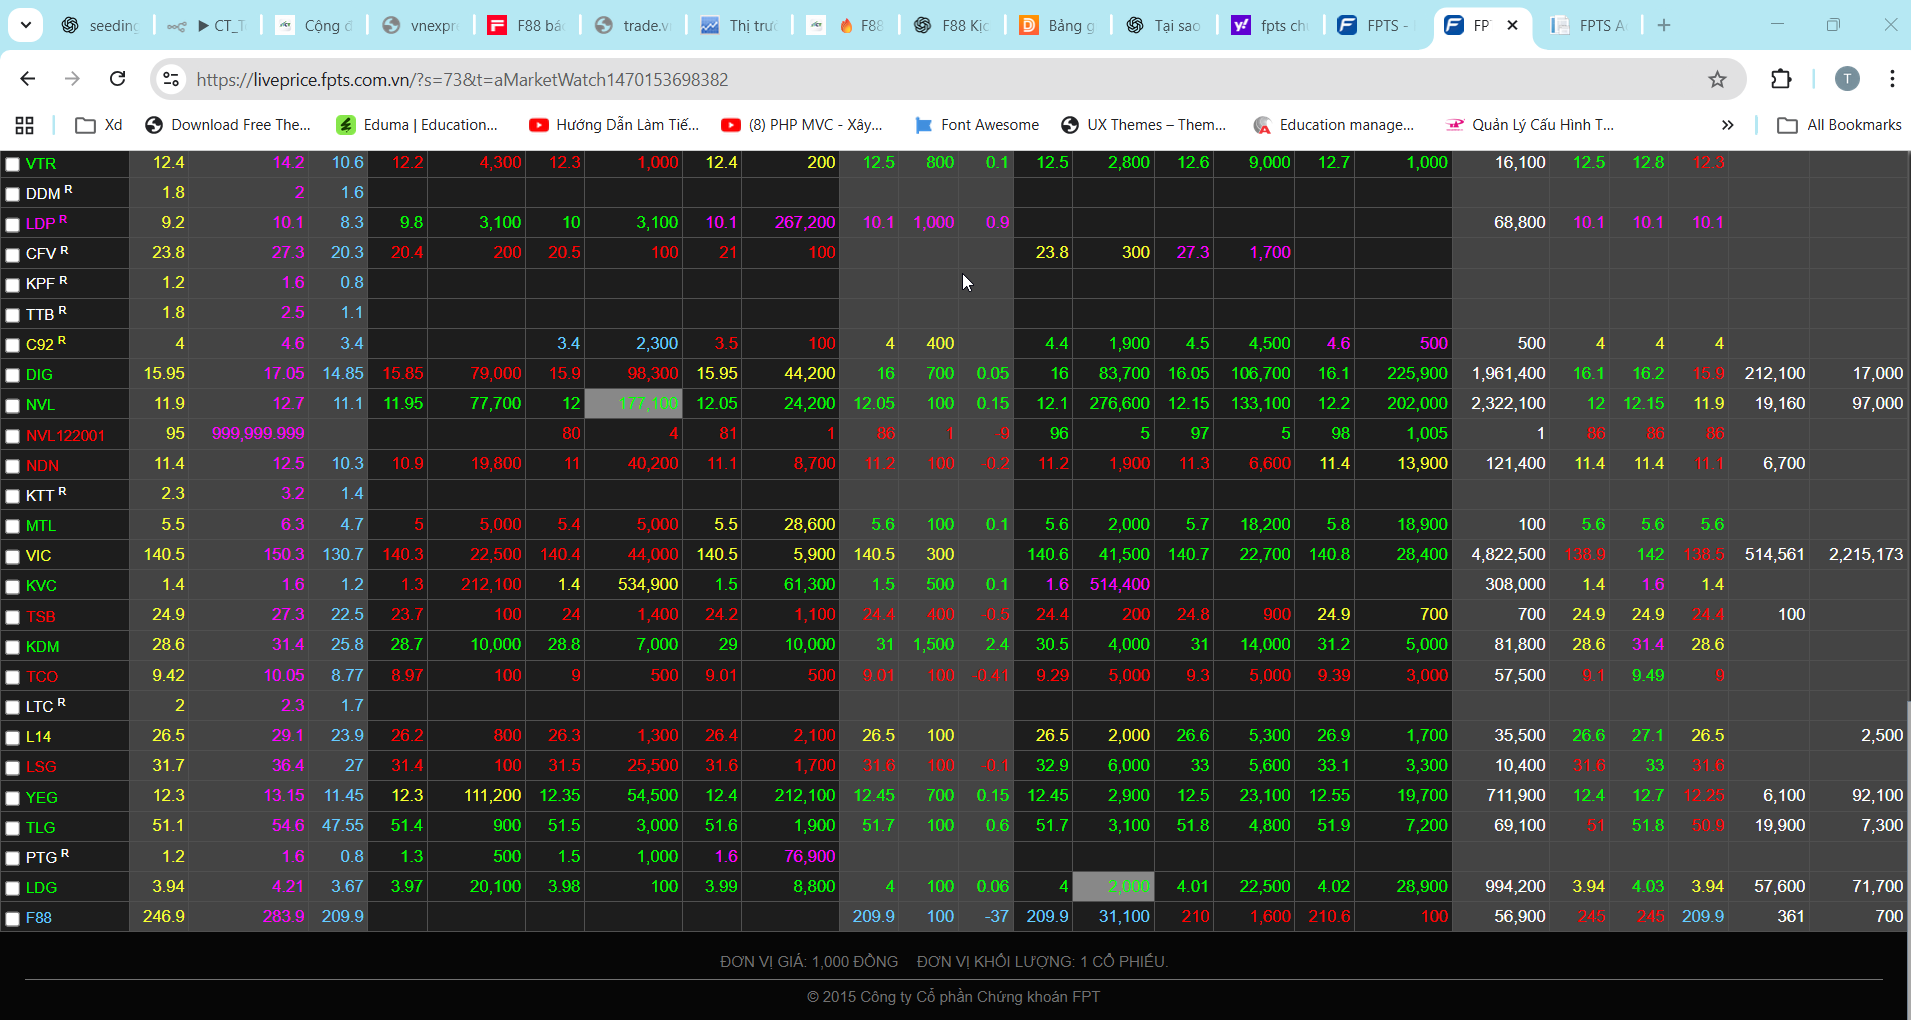Viewport: 1911px width, 1020px height.
Task: Open the browser extensions puzzle icon
Action: tap(1781, 79)
